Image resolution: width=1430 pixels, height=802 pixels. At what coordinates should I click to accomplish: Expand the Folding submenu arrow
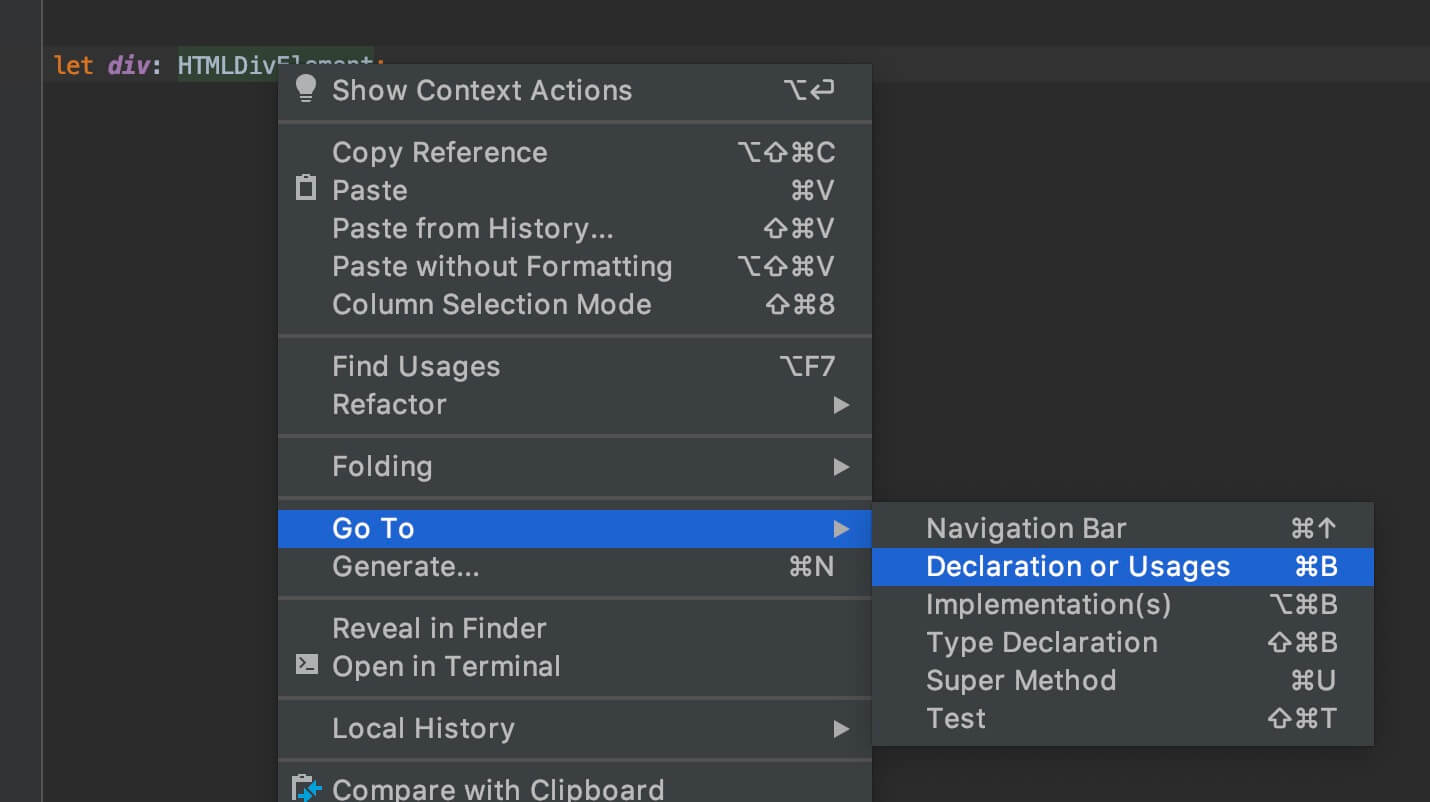click(841, 467)
